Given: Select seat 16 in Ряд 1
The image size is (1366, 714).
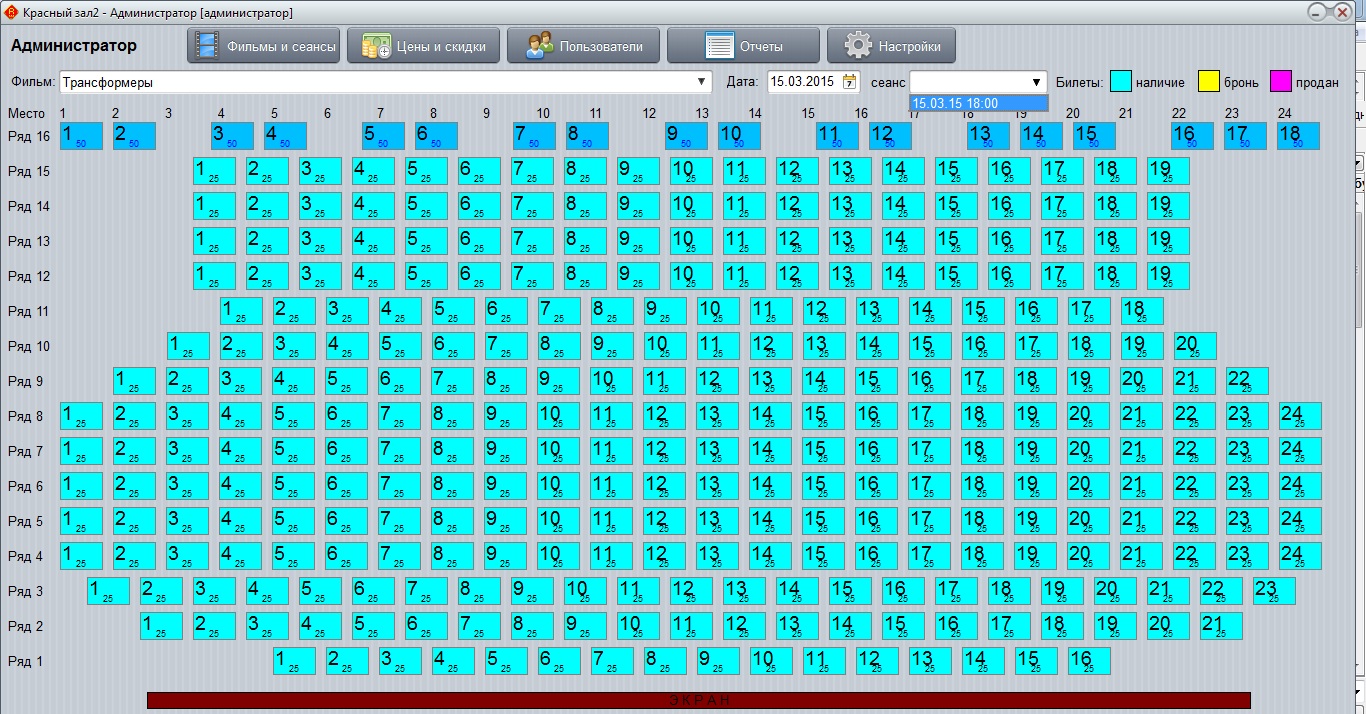Looking at the screenshot, I should tap(1088, 661).
